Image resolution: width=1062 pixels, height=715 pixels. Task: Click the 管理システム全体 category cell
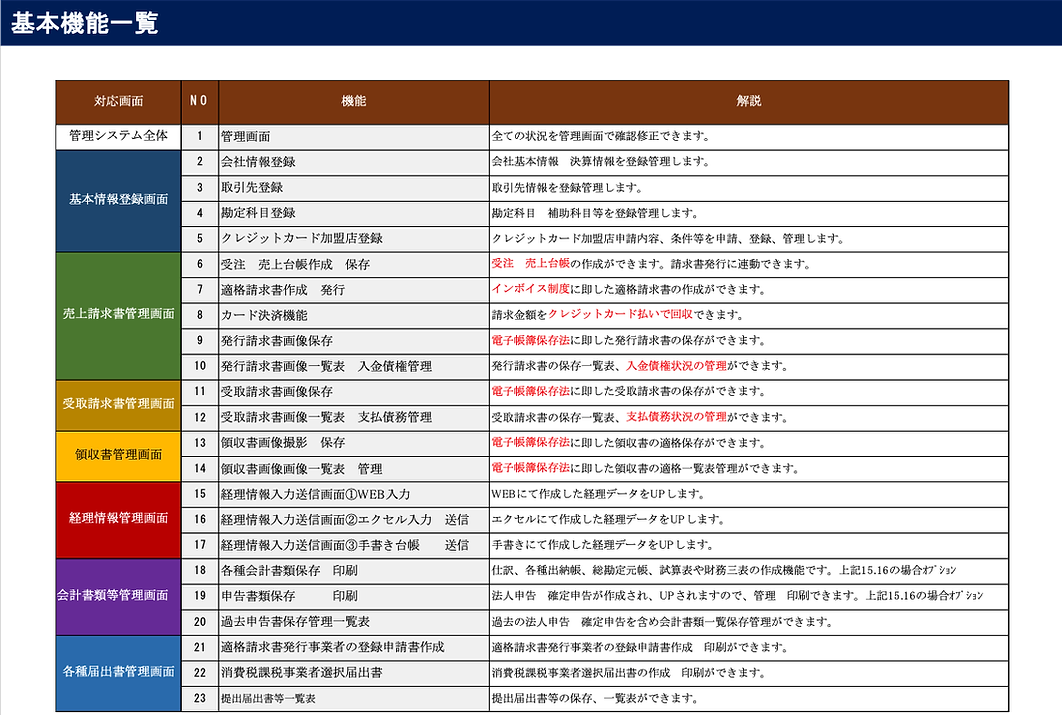coord(119,136)
